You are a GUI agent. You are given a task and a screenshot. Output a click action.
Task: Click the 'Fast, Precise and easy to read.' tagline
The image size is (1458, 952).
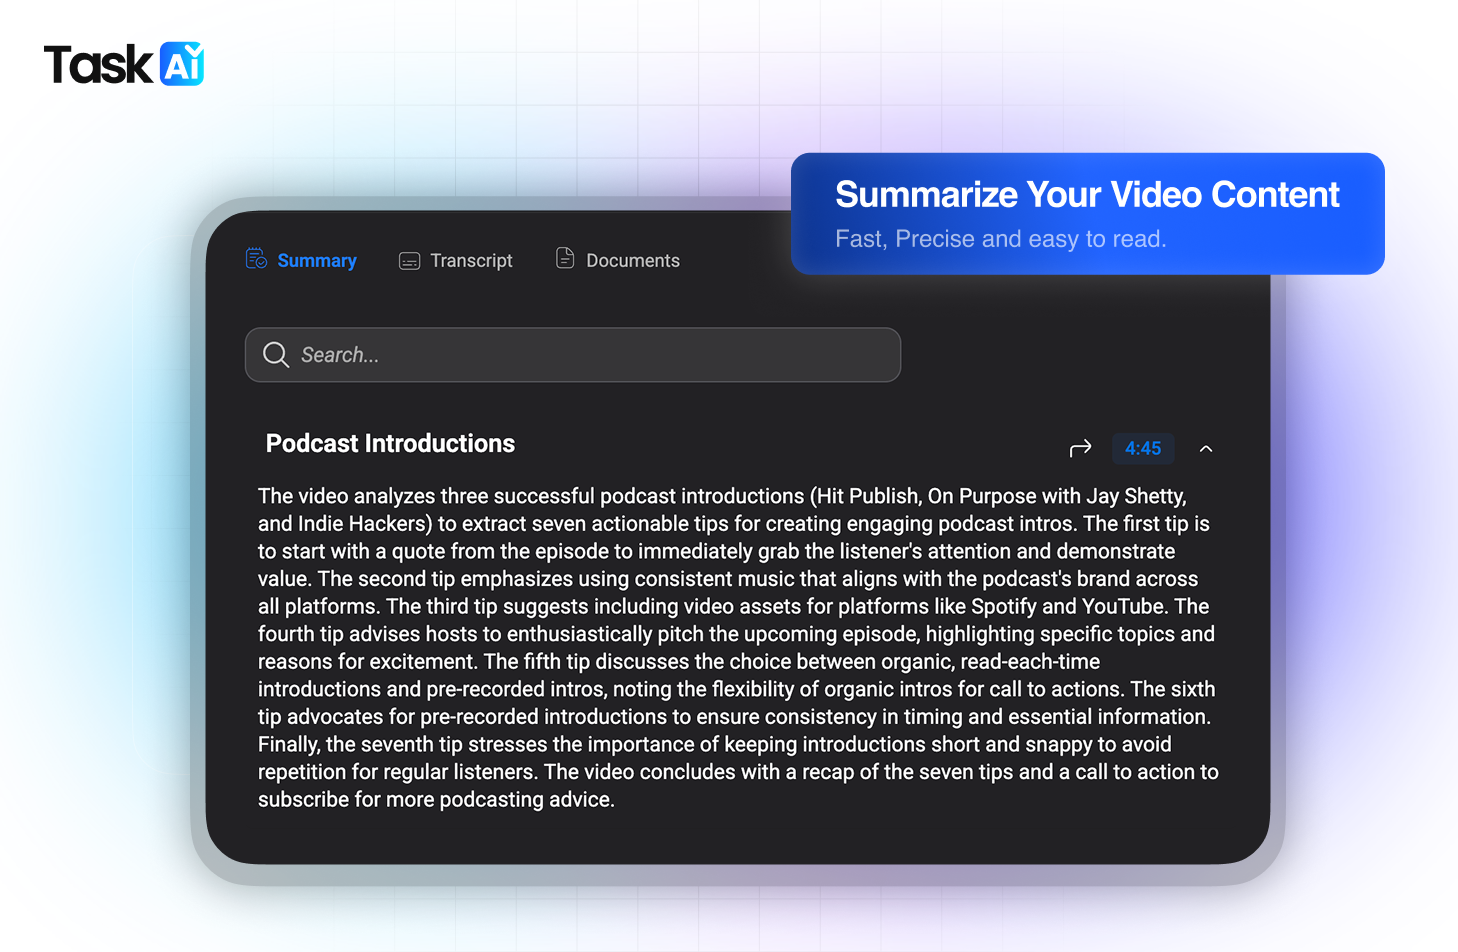click(x=1001, y=239)
